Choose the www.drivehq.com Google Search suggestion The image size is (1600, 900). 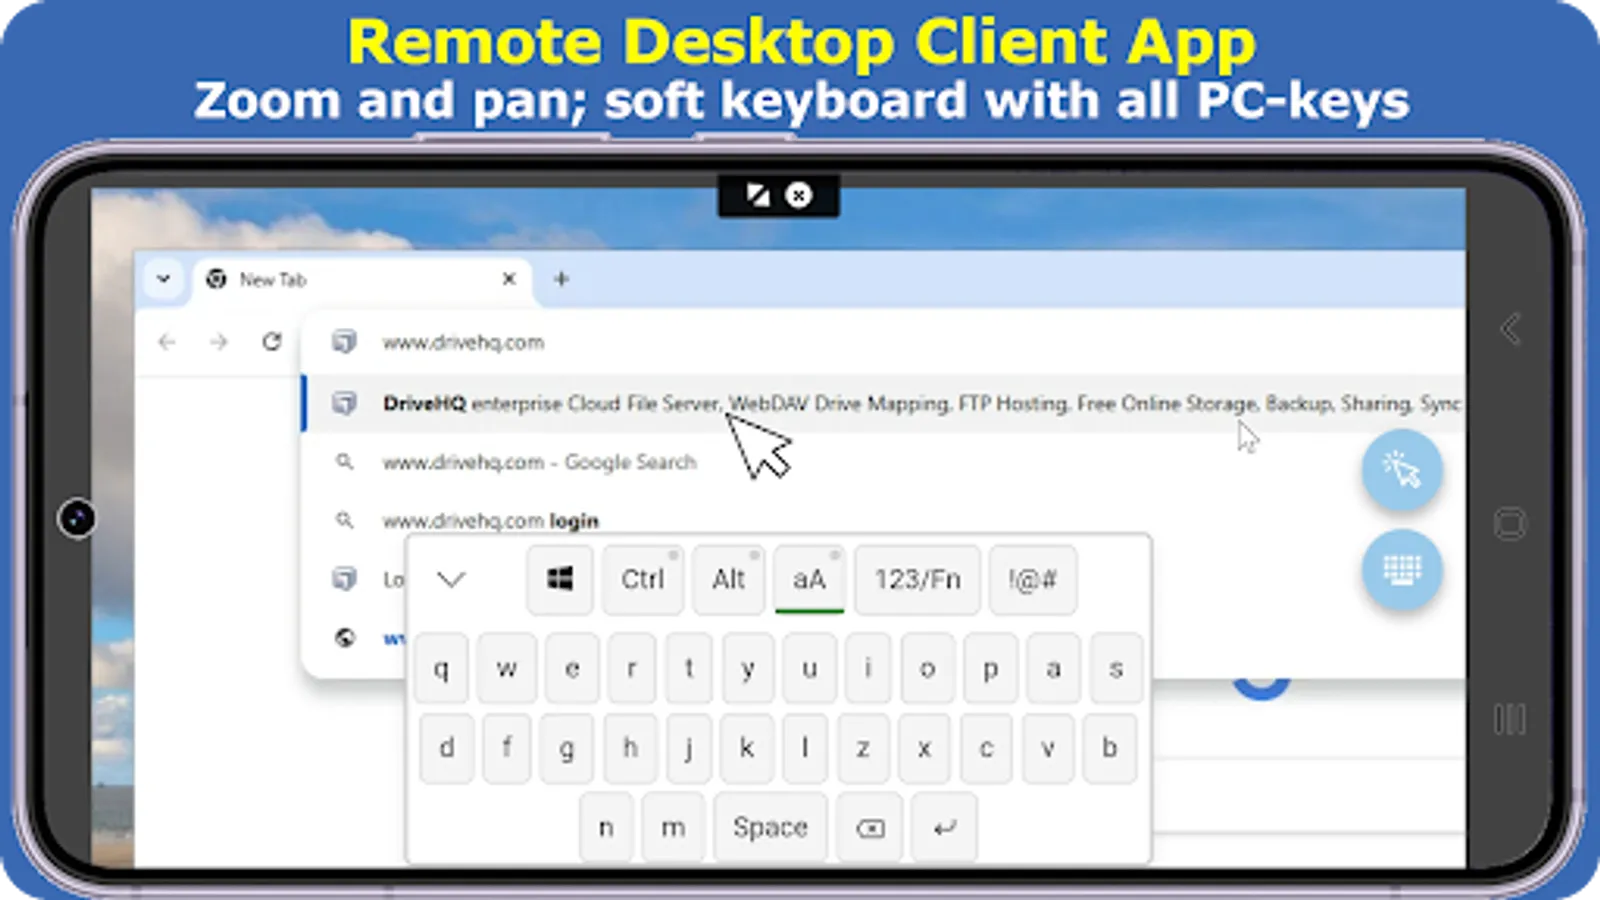(x=540, y=462)
